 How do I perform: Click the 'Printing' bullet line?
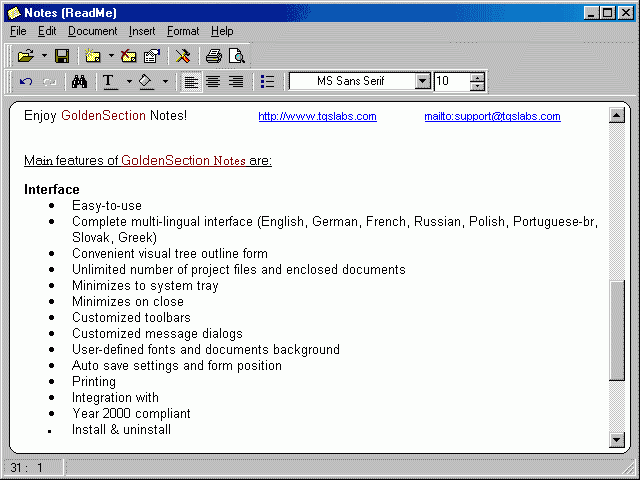94,381
